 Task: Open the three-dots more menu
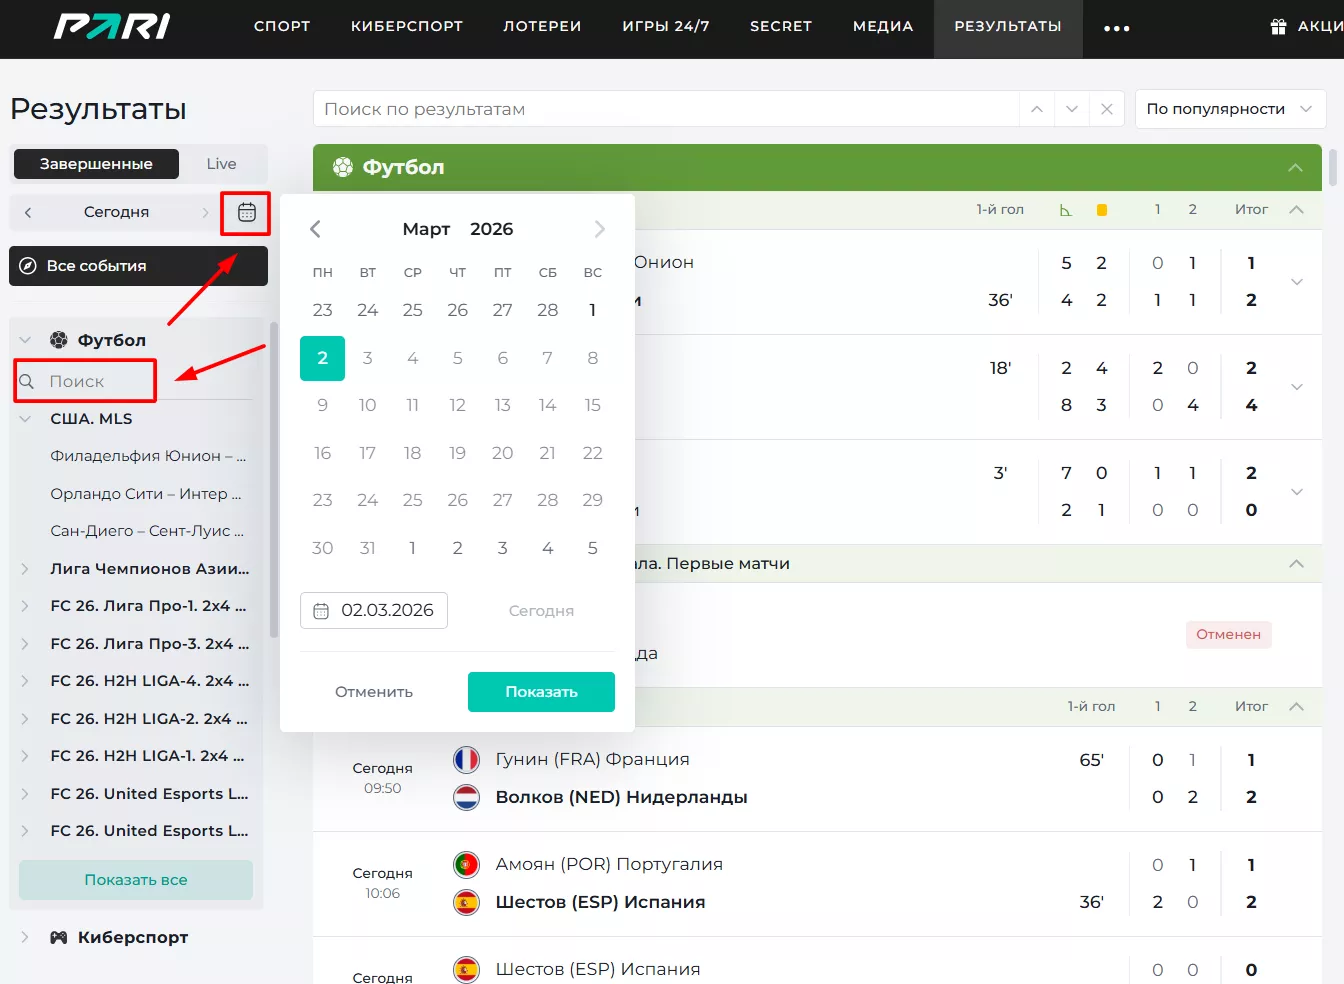1116,29
